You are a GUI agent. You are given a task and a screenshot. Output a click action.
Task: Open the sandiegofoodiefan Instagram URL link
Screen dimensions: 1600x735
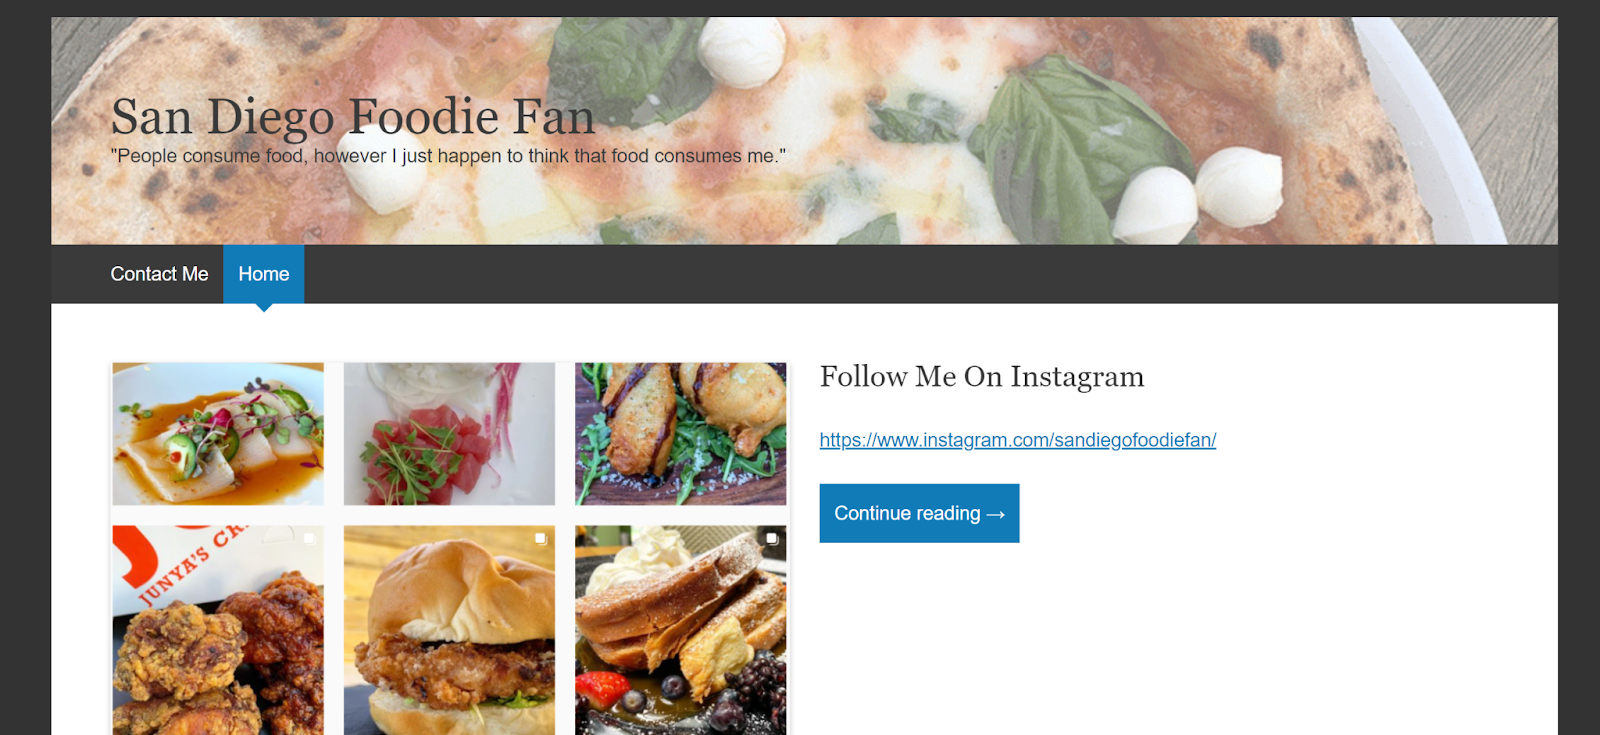[x=1018, y=440]
